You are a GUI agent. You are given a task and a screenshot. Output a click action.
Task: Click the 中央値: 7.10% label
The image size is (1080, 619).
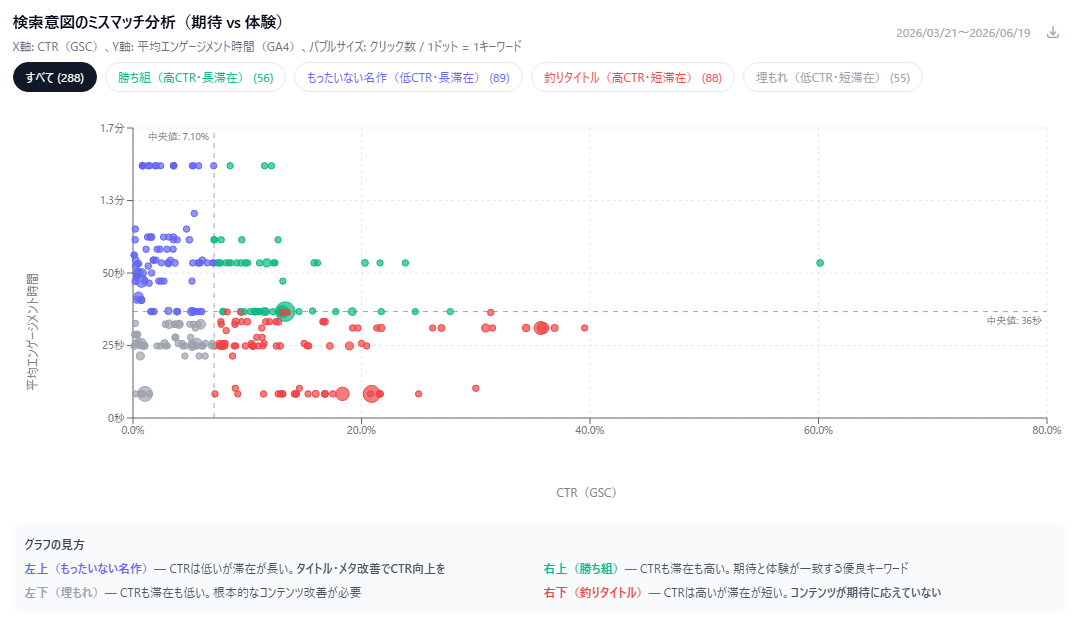tap(178, 137)
